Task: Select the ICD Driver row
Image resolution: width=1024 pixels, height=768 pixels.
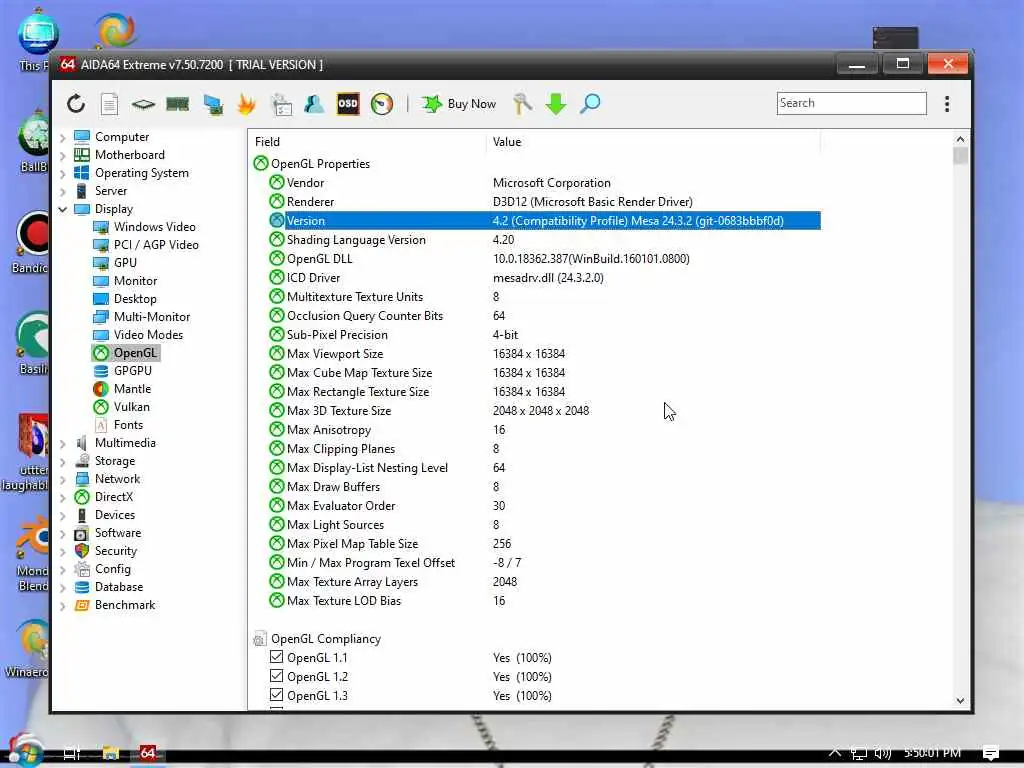Action: coord(544,278)
